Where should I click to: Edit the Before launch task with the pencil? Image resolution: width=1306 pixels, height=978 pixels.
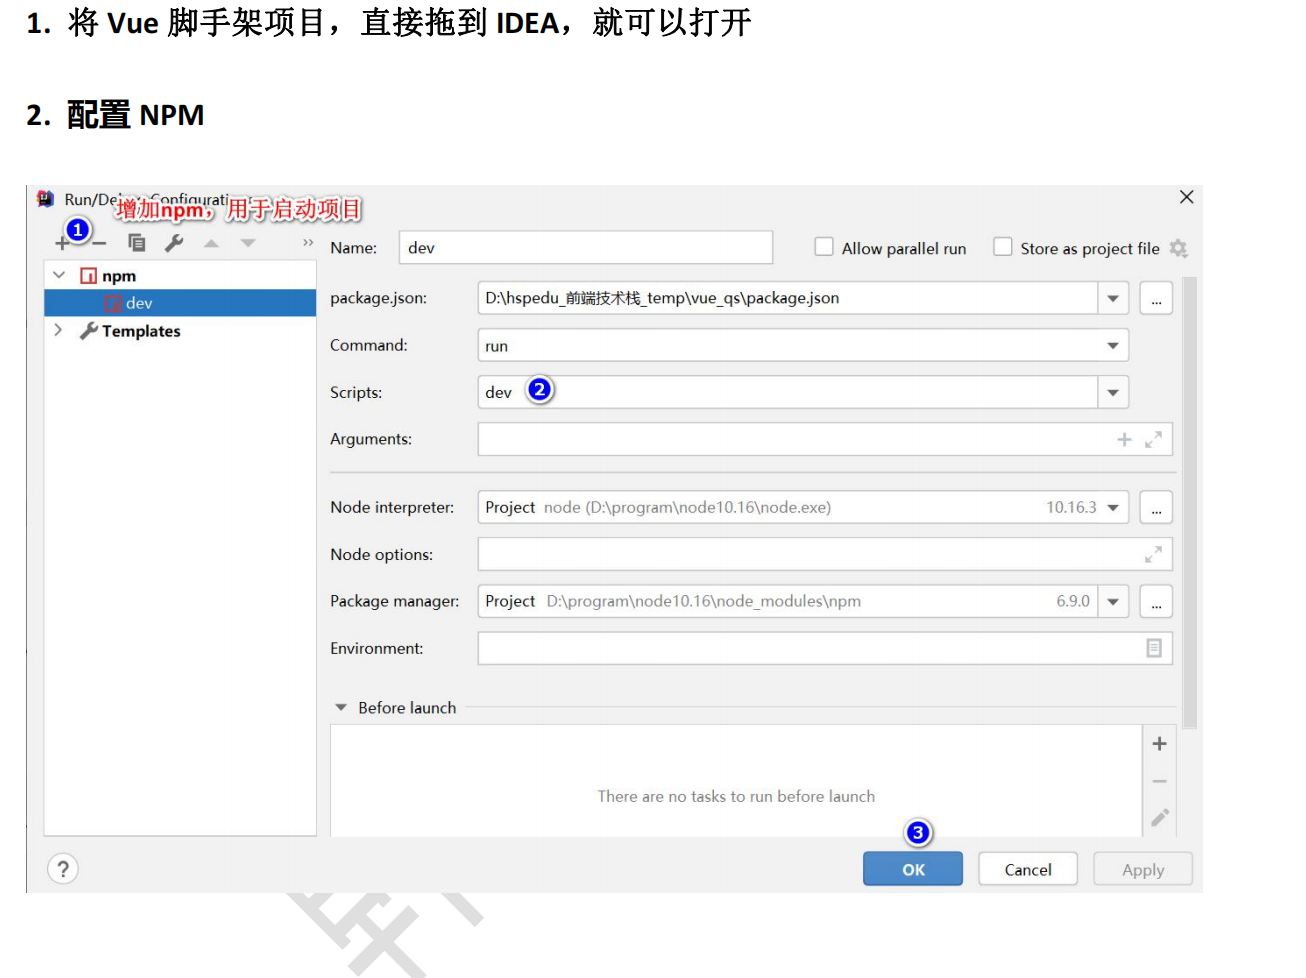point(1159,818)
